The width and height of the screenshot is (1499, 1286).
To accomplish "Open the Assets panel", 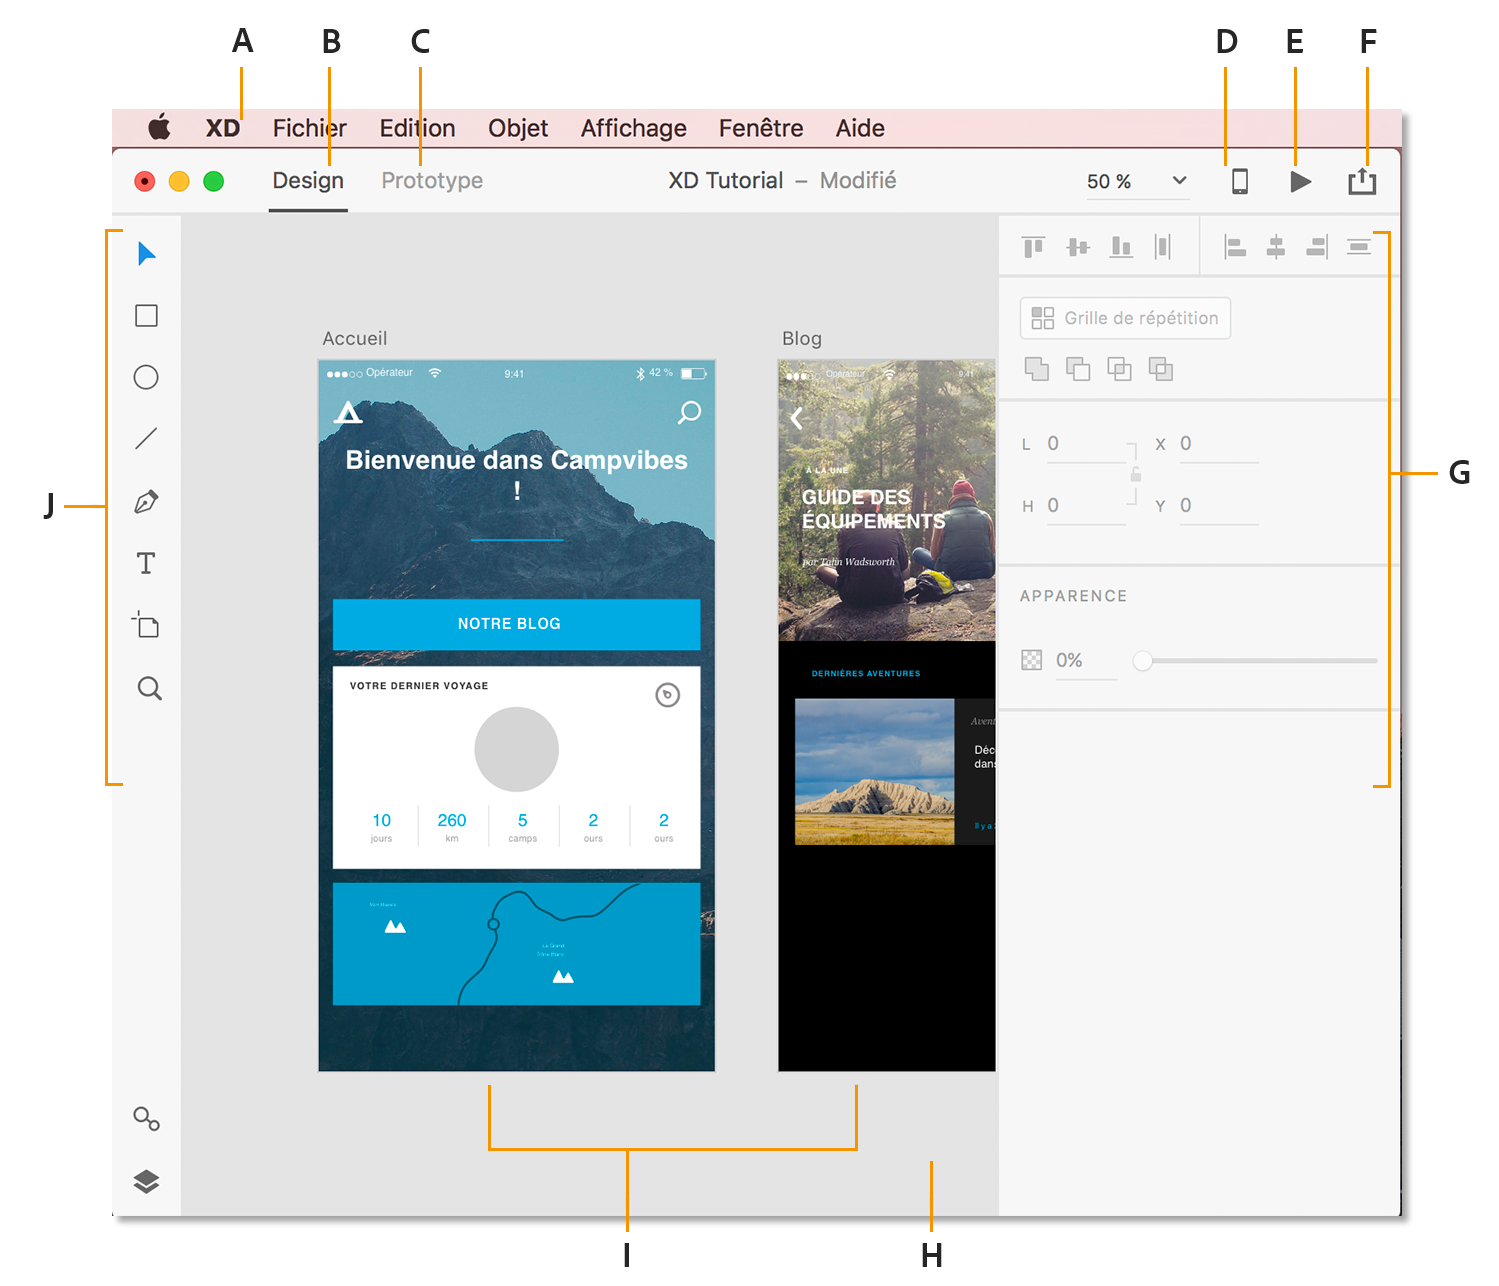I will click(x=146, y=1120).
